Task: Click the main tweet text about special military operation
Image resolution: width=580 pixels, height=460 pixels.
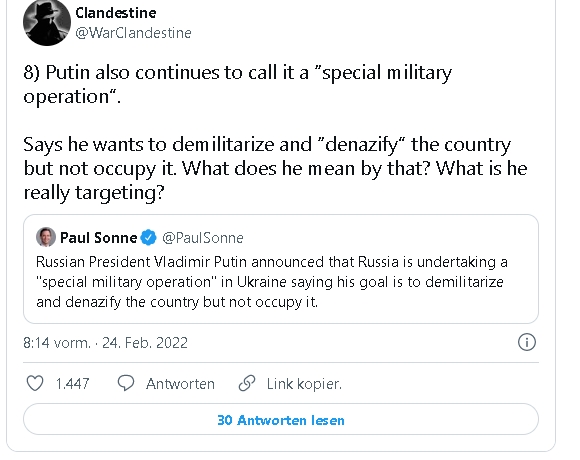Action: (x=237, y=84)
